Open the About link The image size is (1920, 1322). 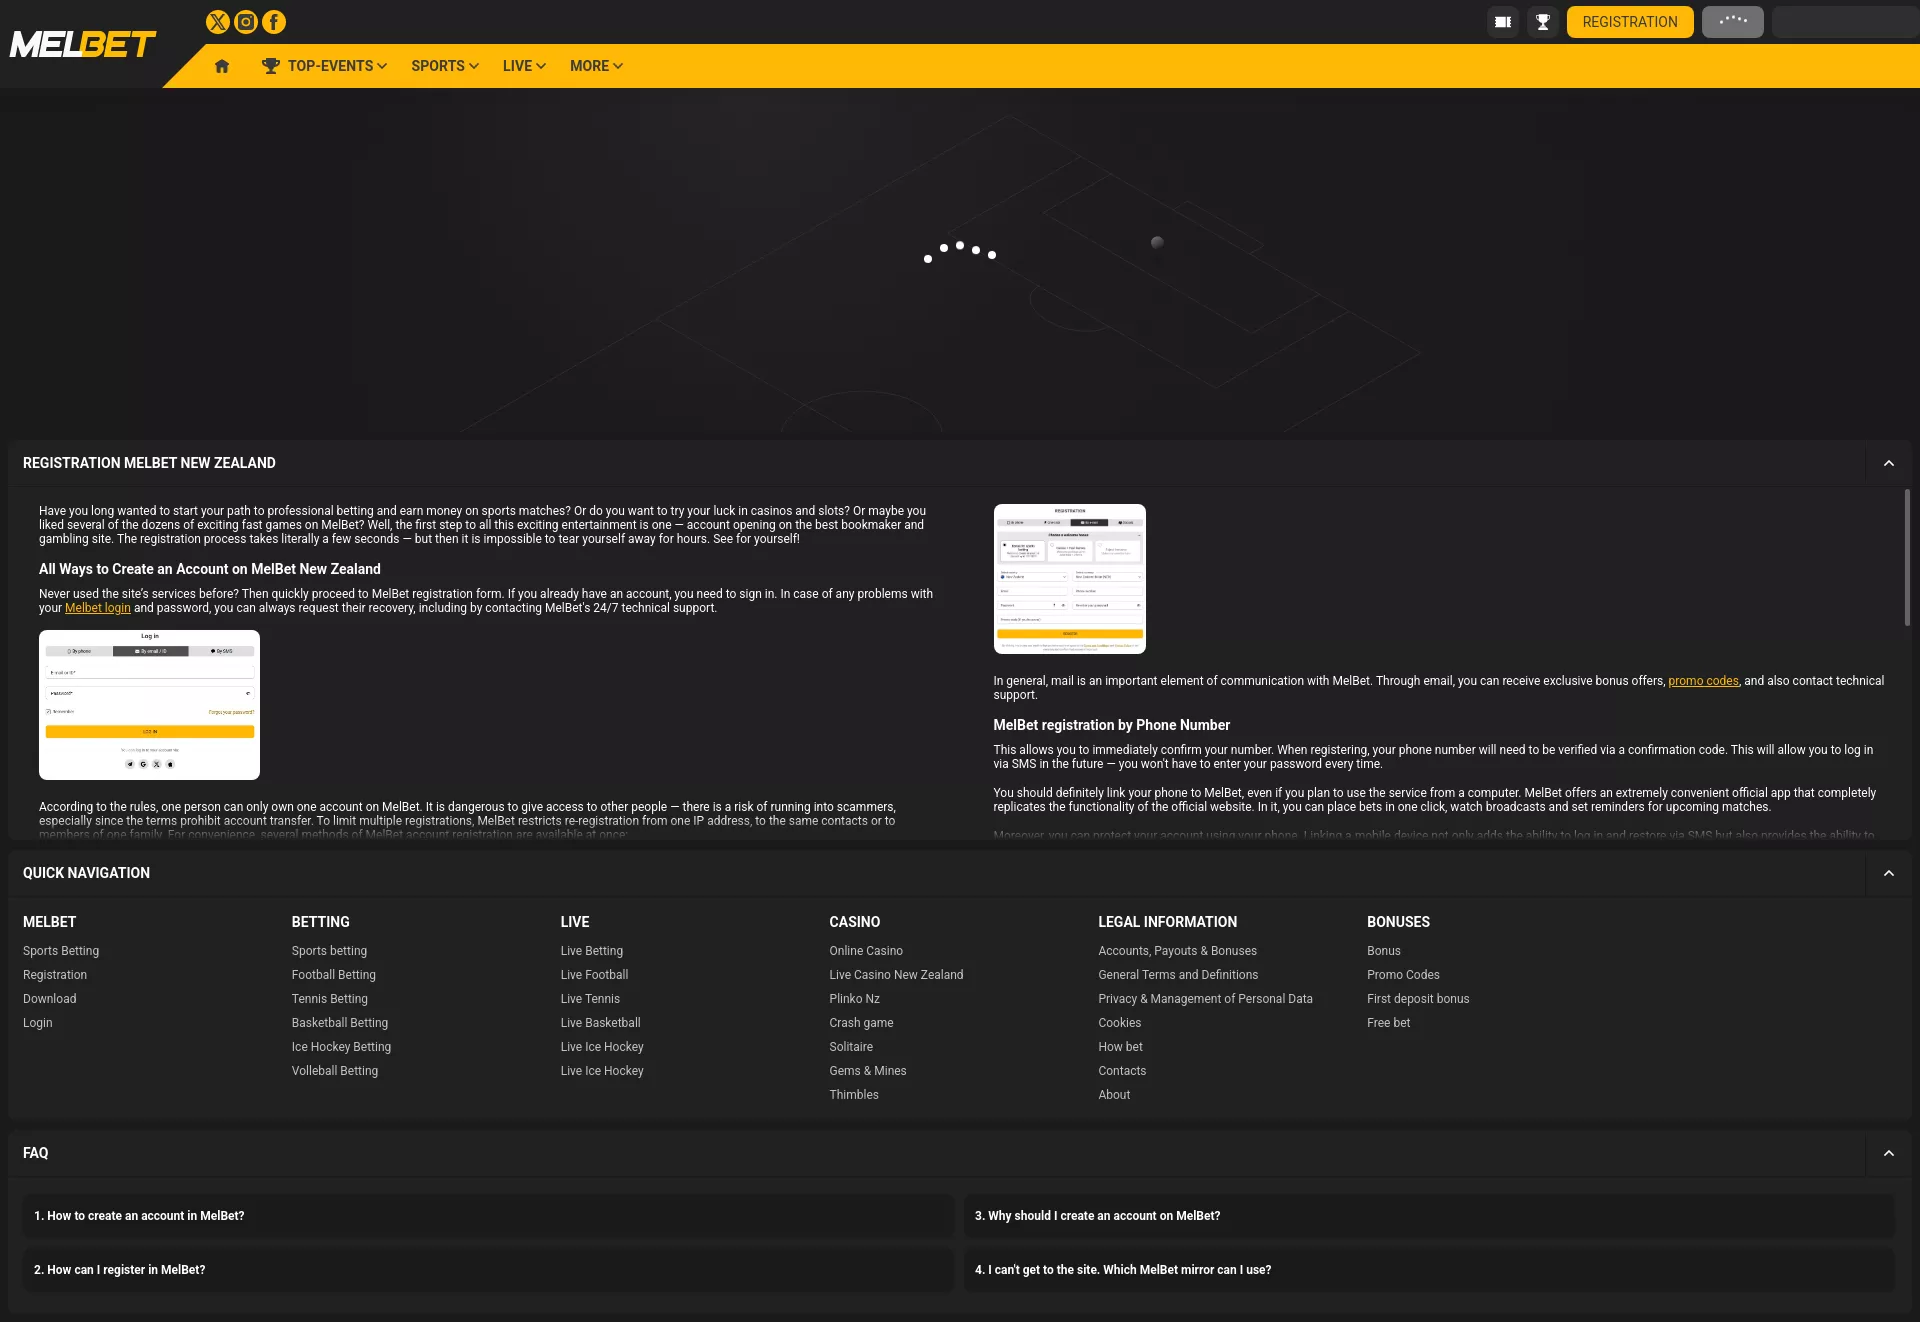coord(1114,1095)
